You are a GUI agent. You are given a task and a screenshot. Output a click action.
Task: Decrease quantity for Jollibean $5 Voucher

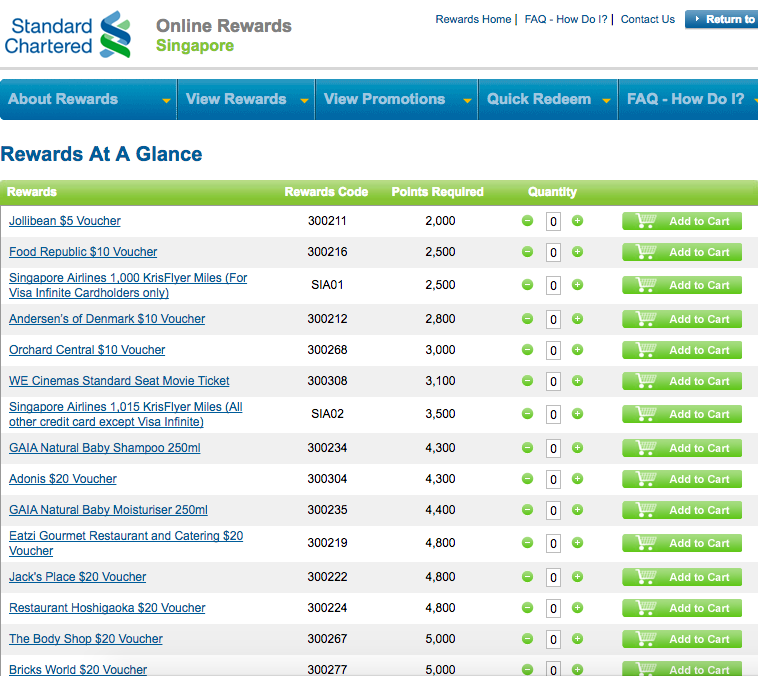click(527, 221)
